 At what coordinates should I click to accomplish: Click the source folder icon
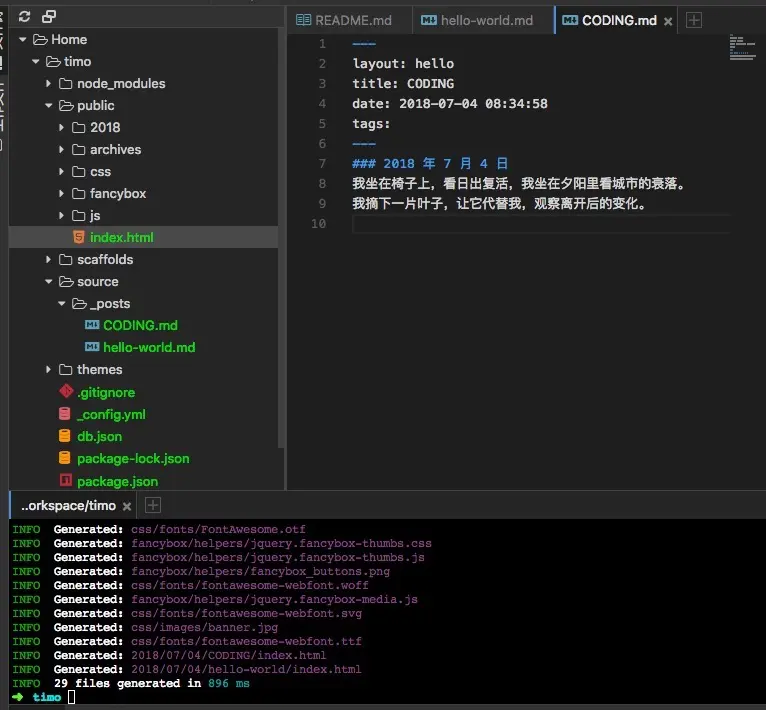click(66, 281)
